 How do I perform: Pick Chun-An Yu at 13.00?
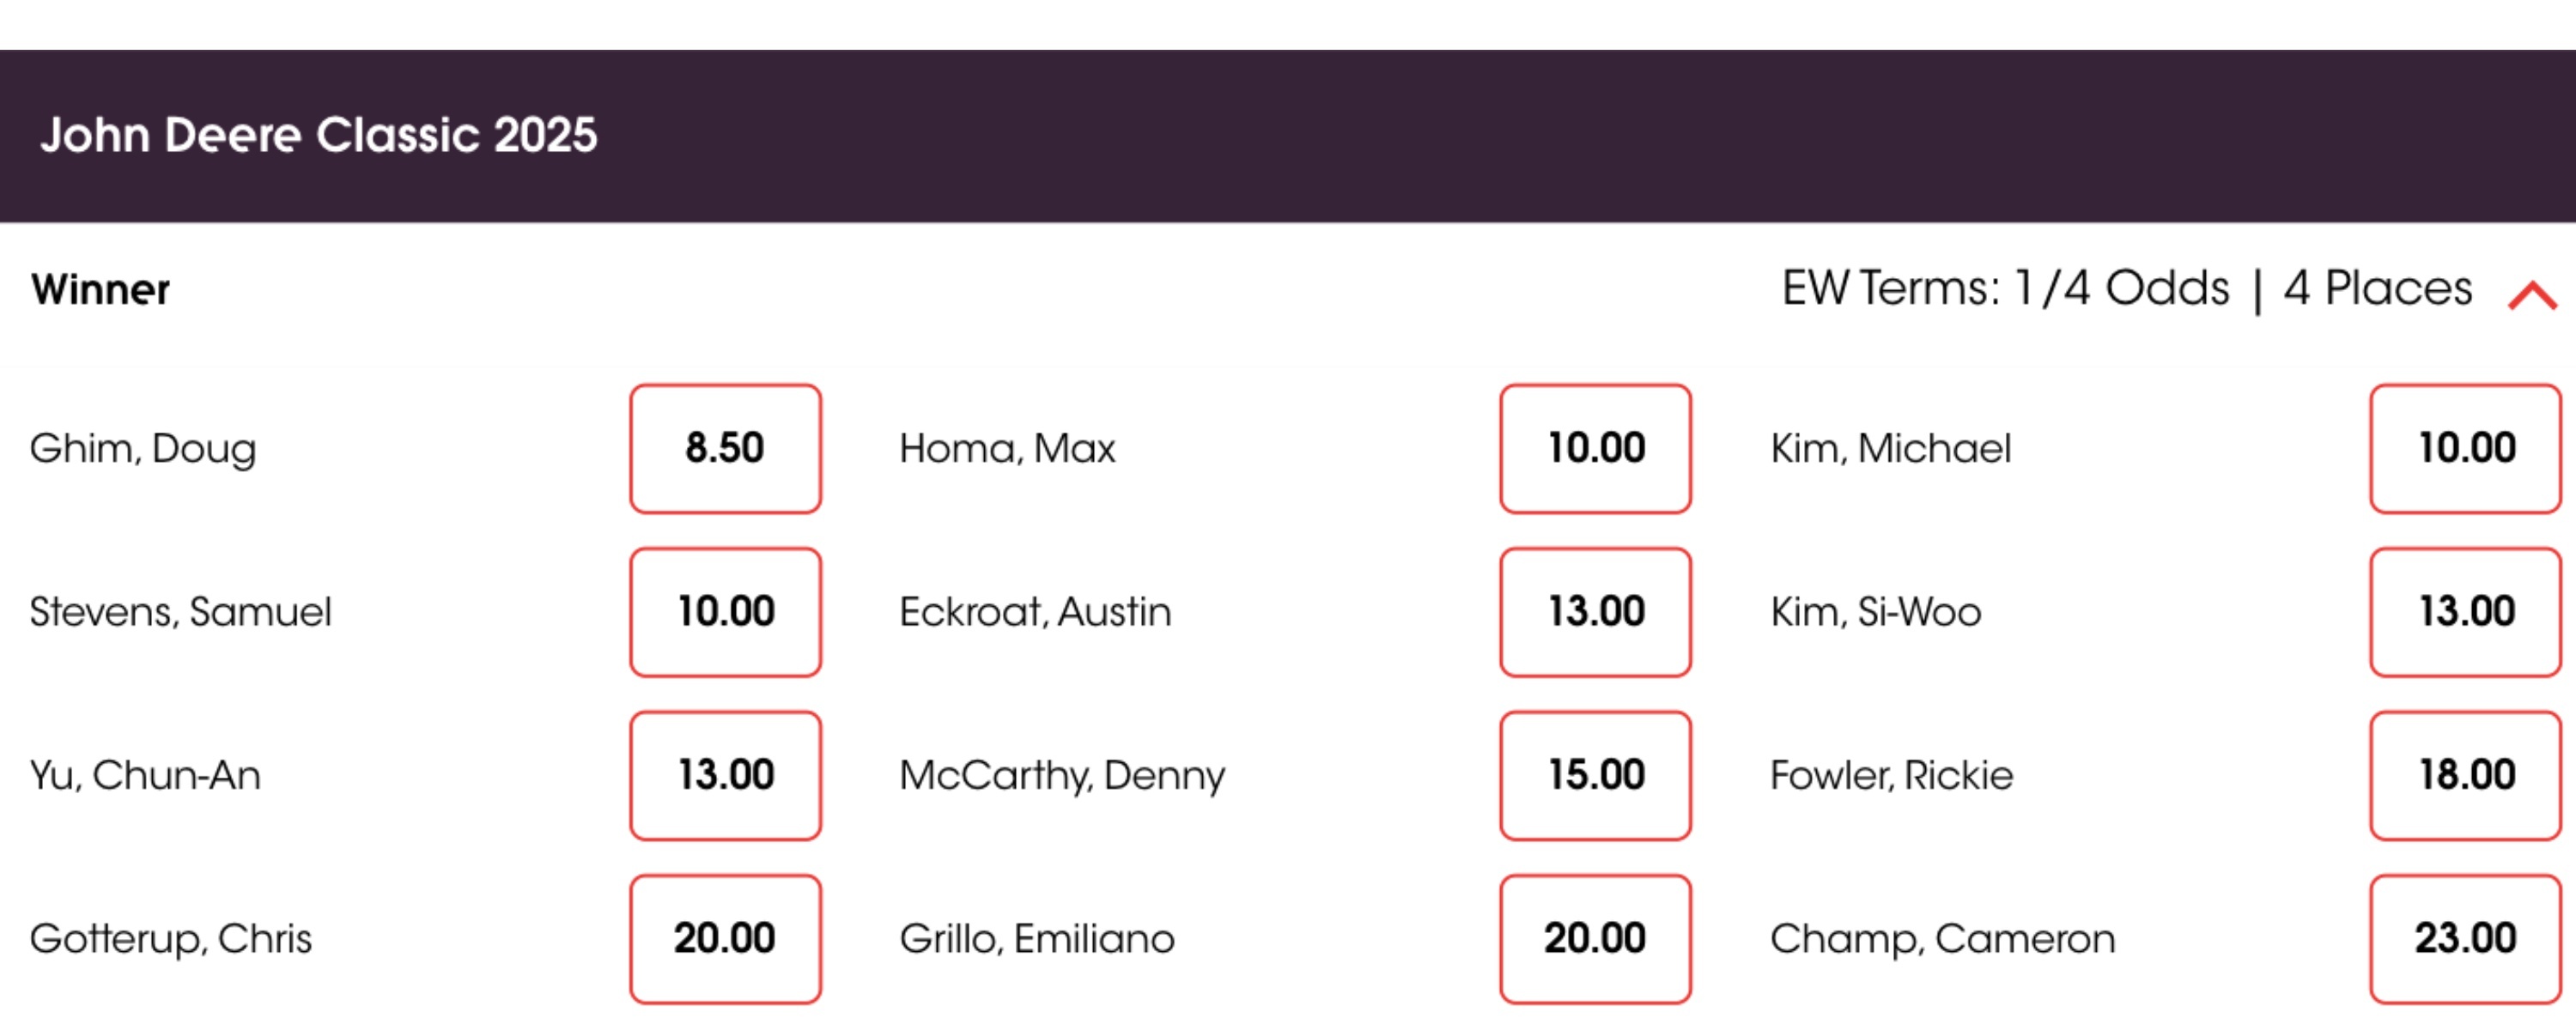pyautogui.click(x=725, y=775)
